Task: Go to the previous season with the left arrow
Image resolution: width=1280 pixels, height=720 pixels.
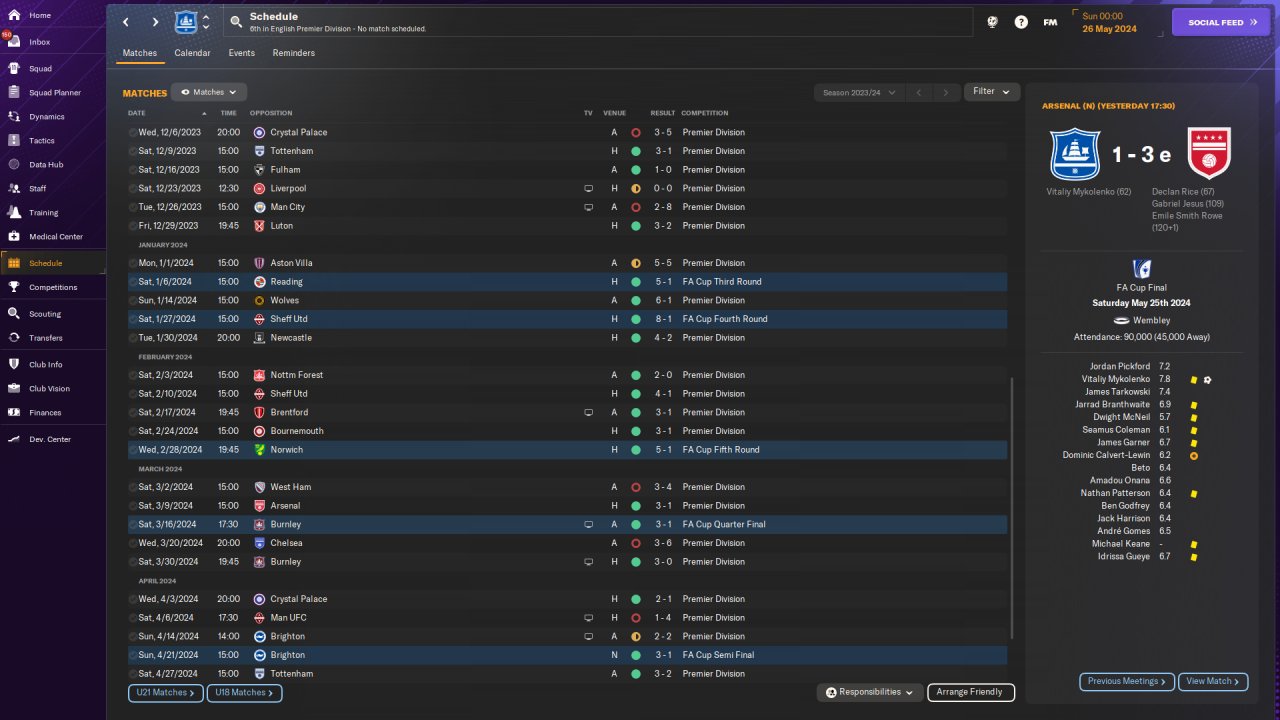Action: click(x=919, y=92)
